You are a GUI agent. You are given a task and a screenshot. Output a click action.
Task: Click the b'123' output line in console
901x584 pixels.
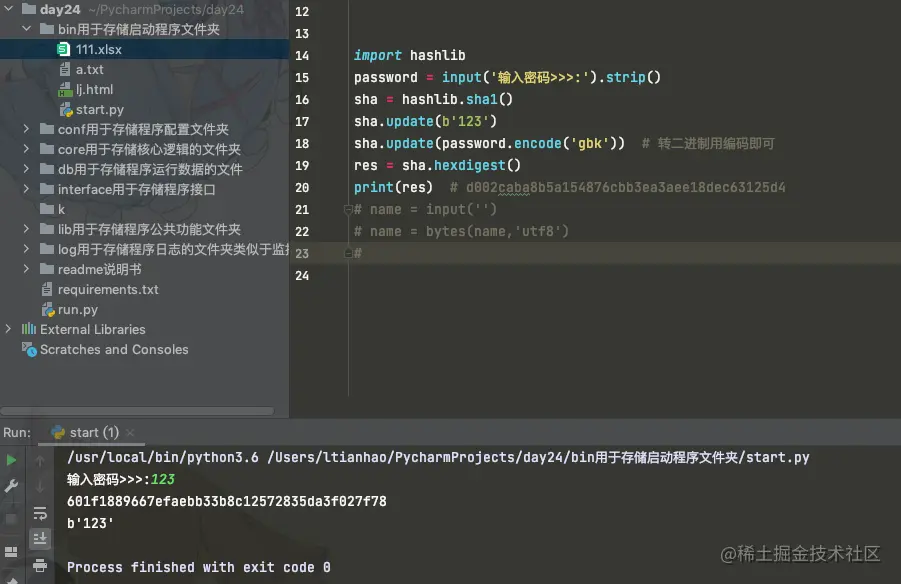pos(90,523)
